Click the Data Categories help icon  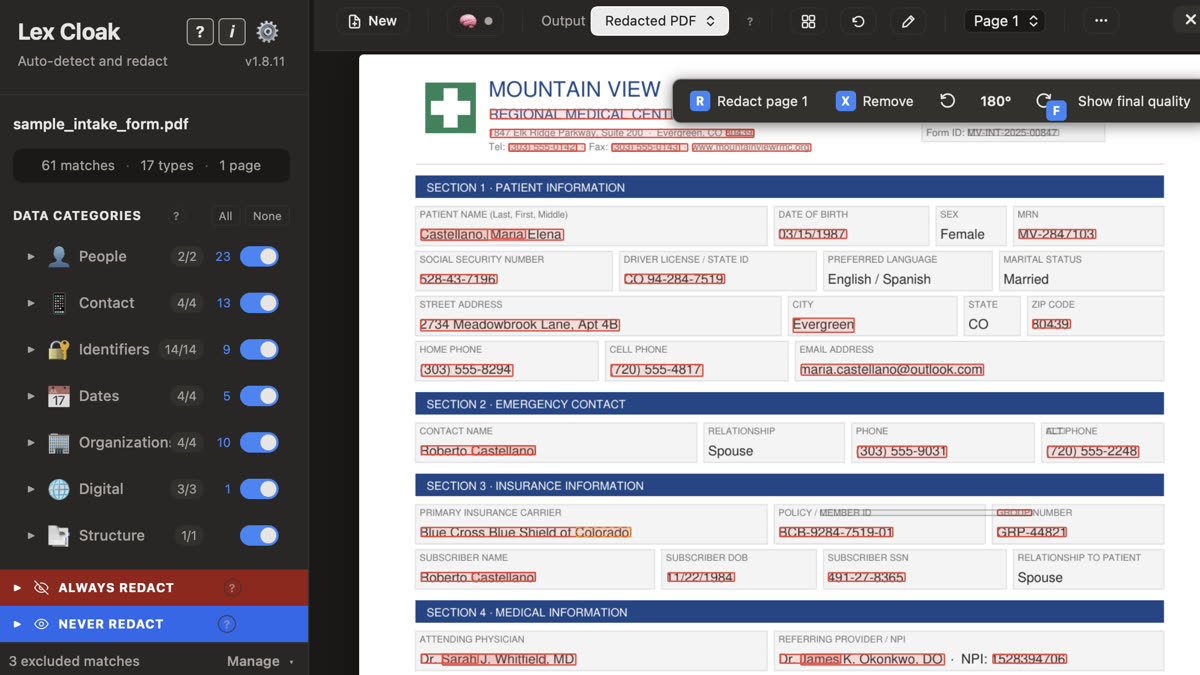(x=176, y=216)
